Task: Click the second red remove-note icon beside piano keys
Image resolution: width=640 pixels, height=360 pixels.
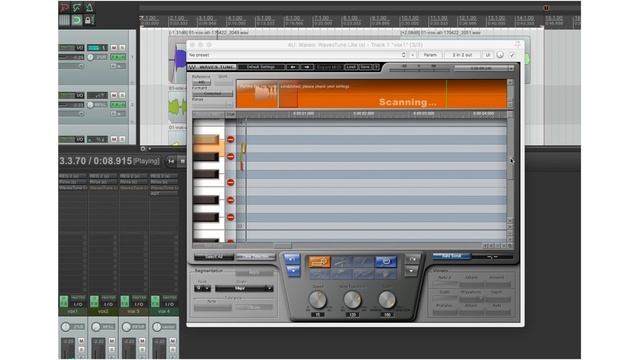Action: pos(231,156)
